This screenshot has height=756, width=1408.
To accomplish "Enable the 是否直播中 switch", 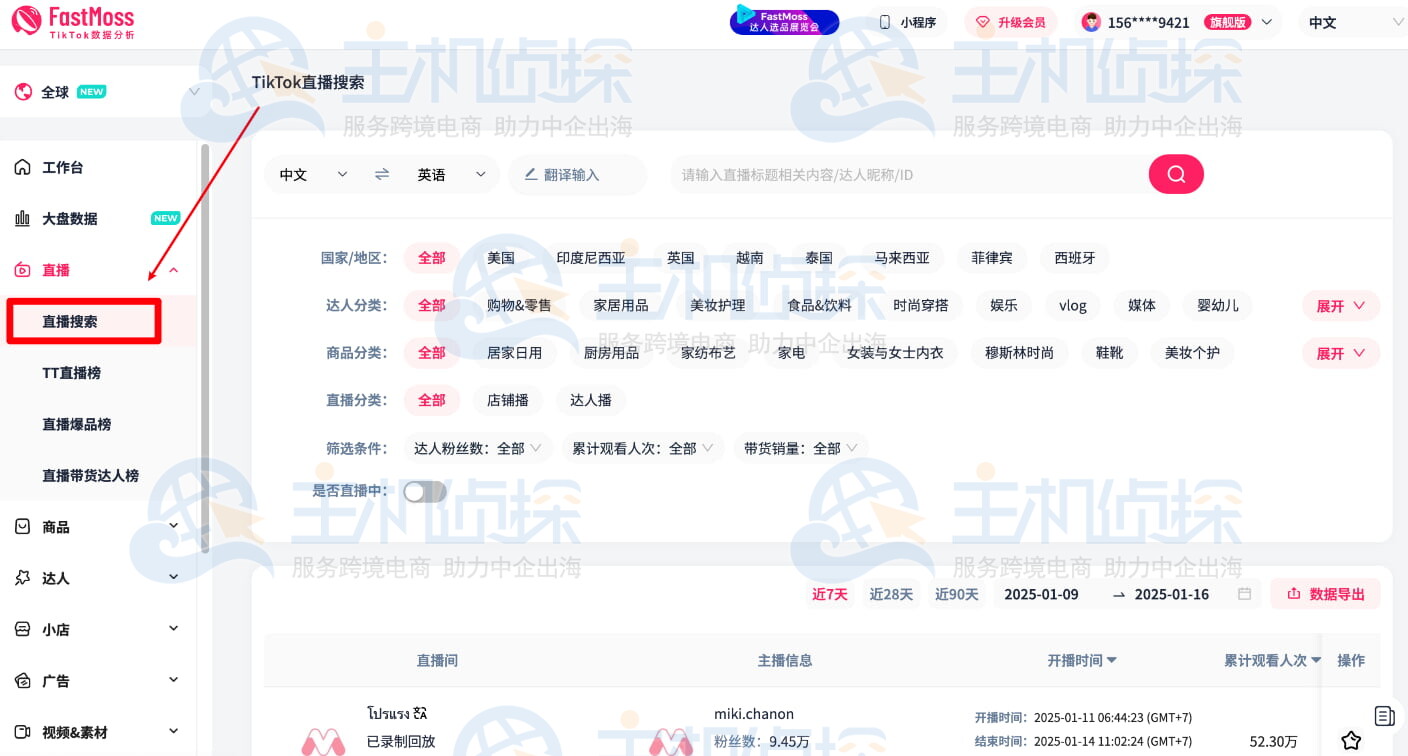I will point(423,491).
